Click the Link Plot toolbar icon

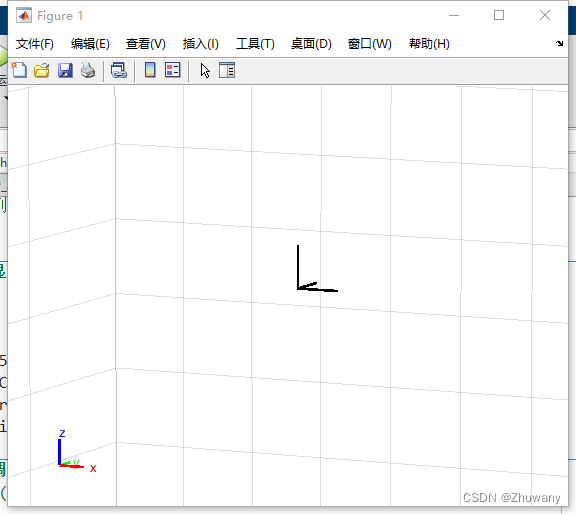point(119,70)
